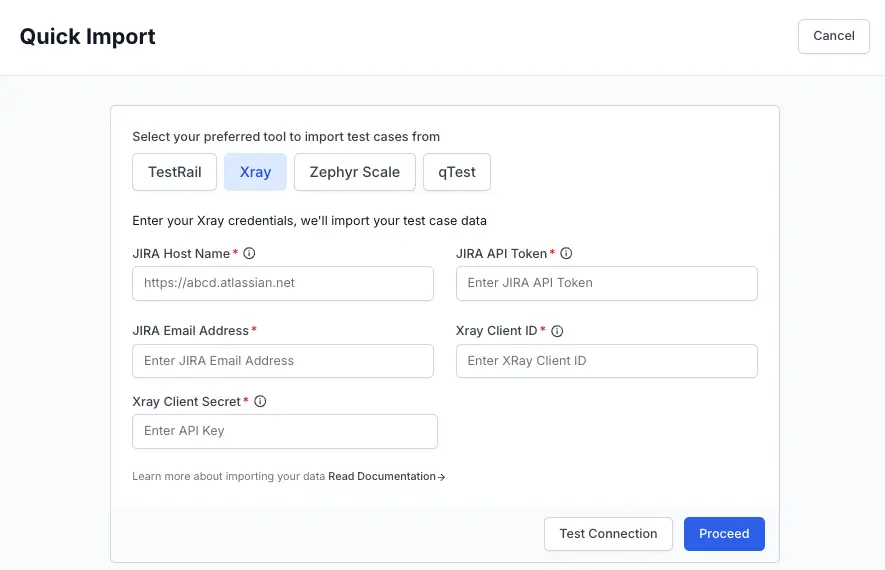Switch to Zephyr Scale import option
The width and height of the screenshot is (885, 570).
coord(354,172)
